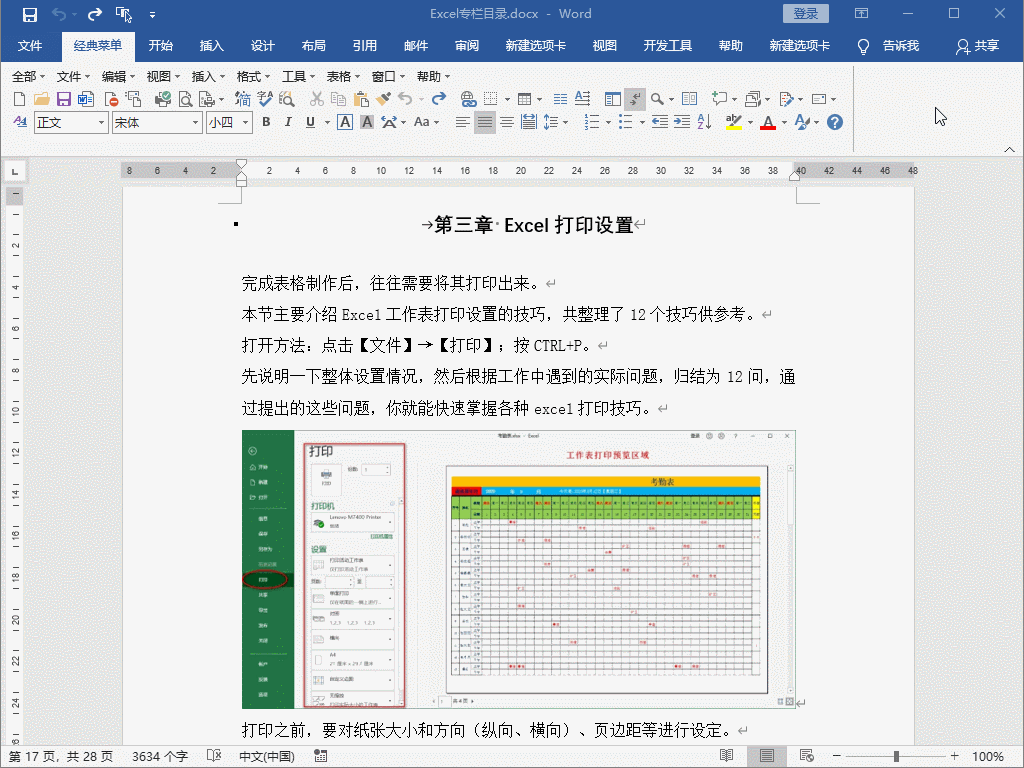The height and width of the screenshot is (768, 1024).
Task: Click the Copy icon
Action: tap(338, 99)
